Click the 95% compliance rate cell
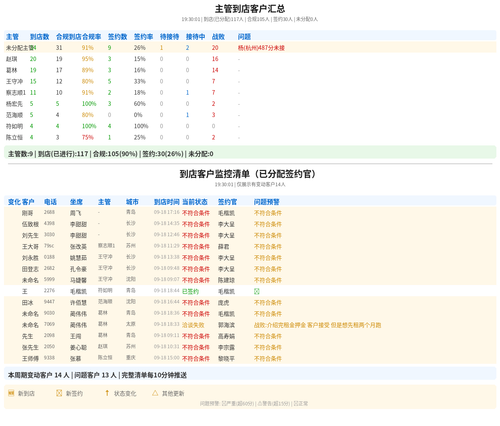 [87, 59]
